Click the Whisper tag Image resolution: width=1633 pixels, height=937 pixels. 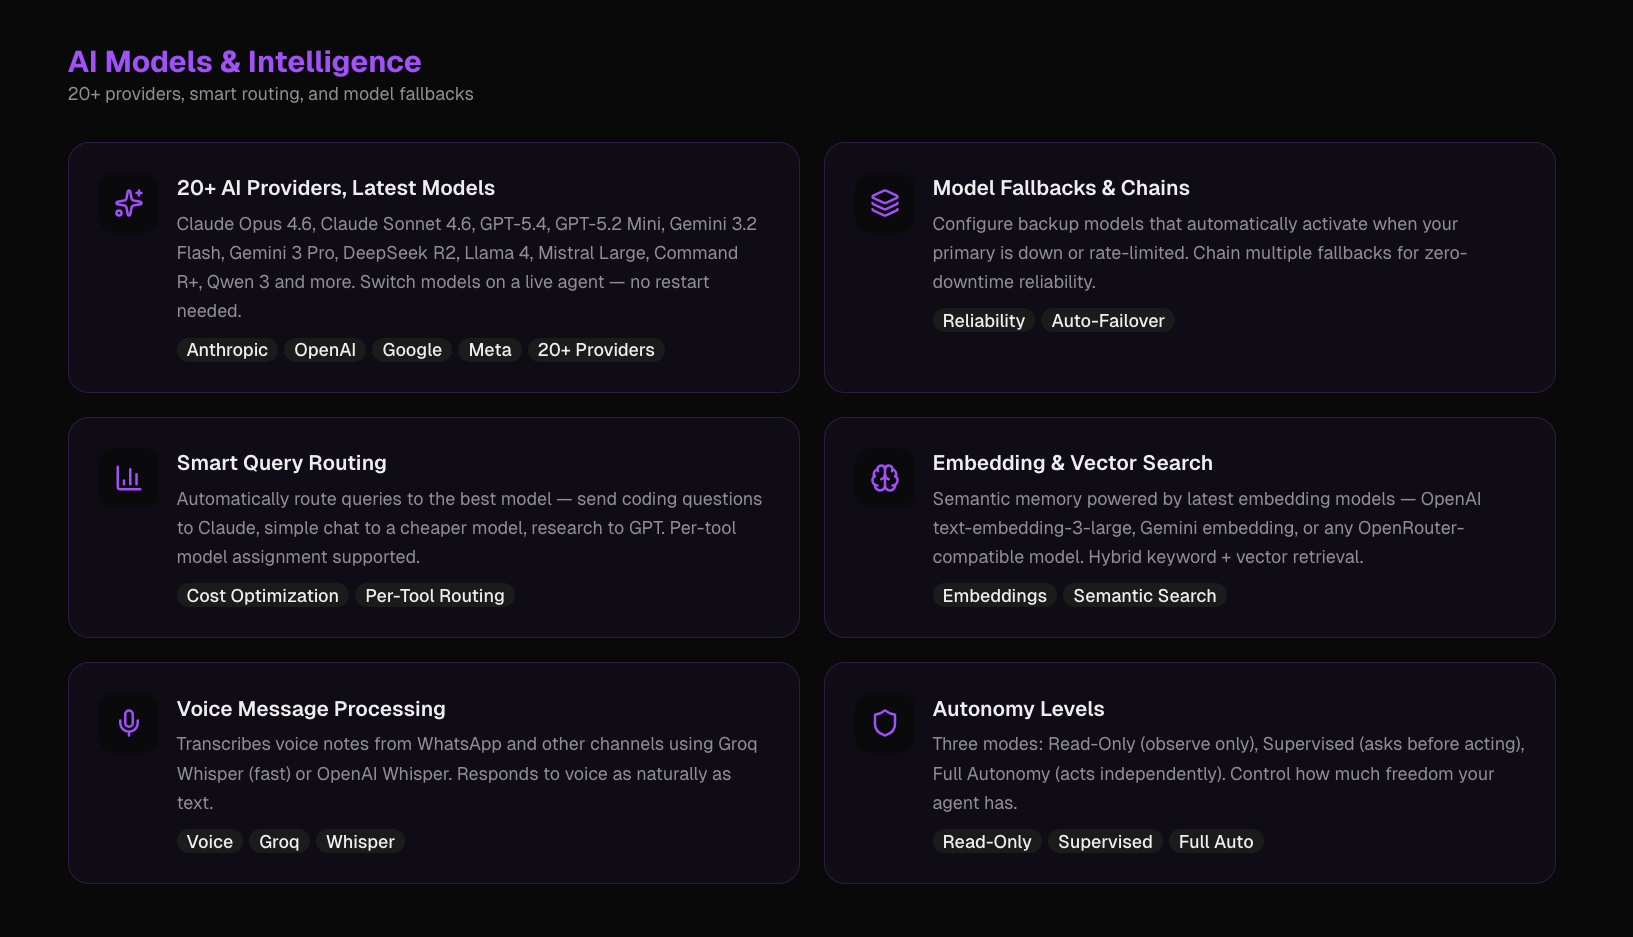[x=360, y=842]
